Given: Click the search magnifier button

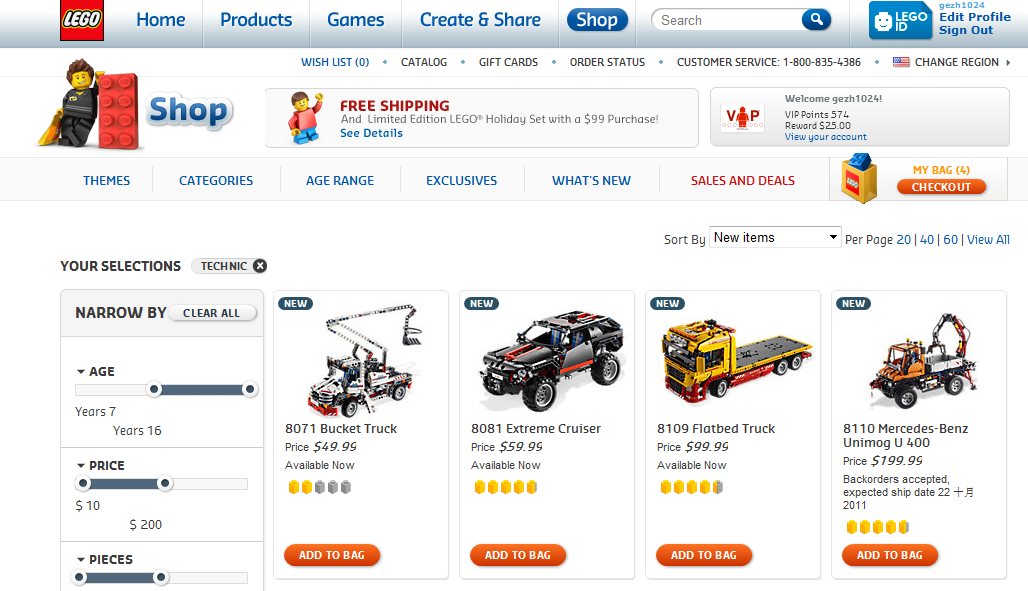Looking at the screenshot, I should click(x=816, y=20).
